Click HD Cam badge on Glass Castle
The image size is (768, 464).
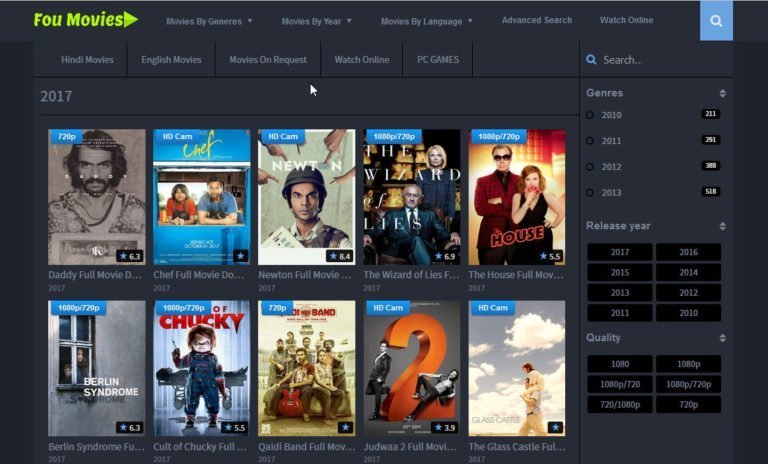(x=492, y=308)
